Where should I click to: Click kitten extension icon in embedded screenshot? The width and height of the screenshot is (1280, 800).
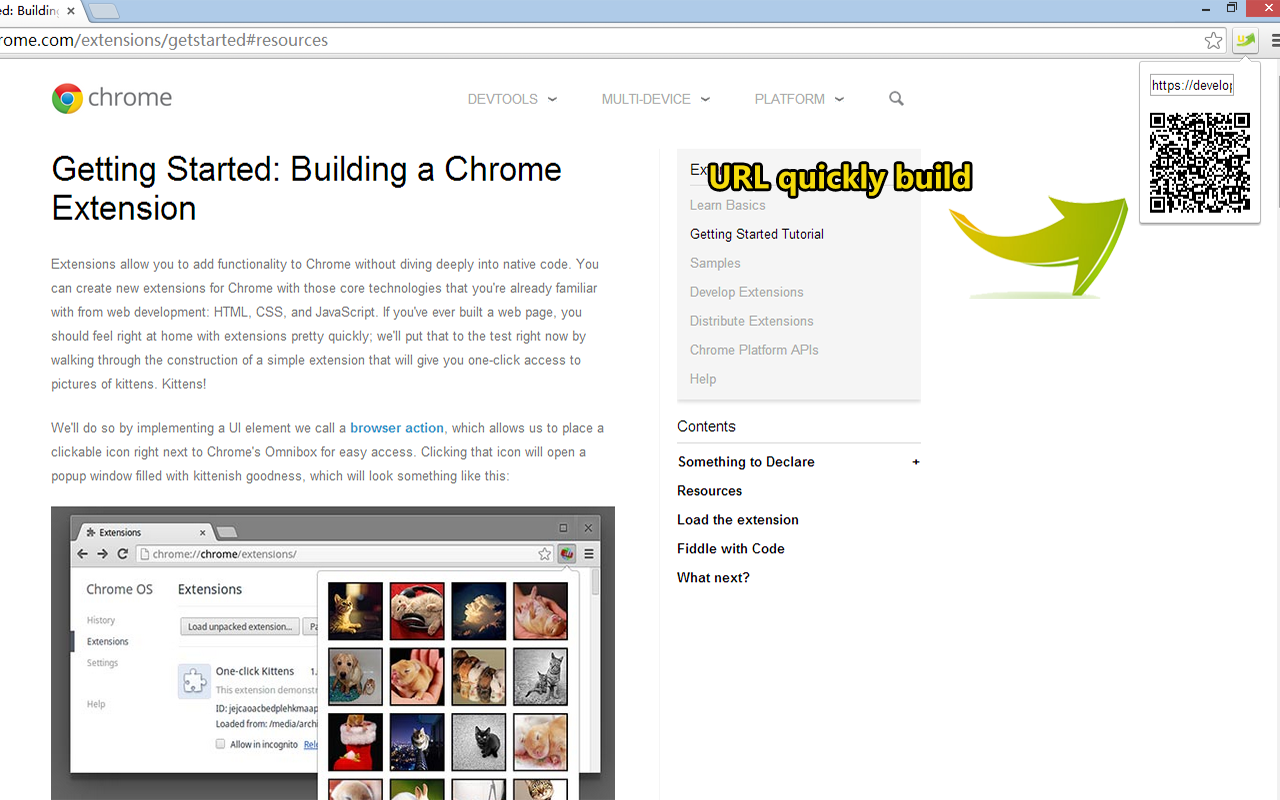click(x=567, y=553)
